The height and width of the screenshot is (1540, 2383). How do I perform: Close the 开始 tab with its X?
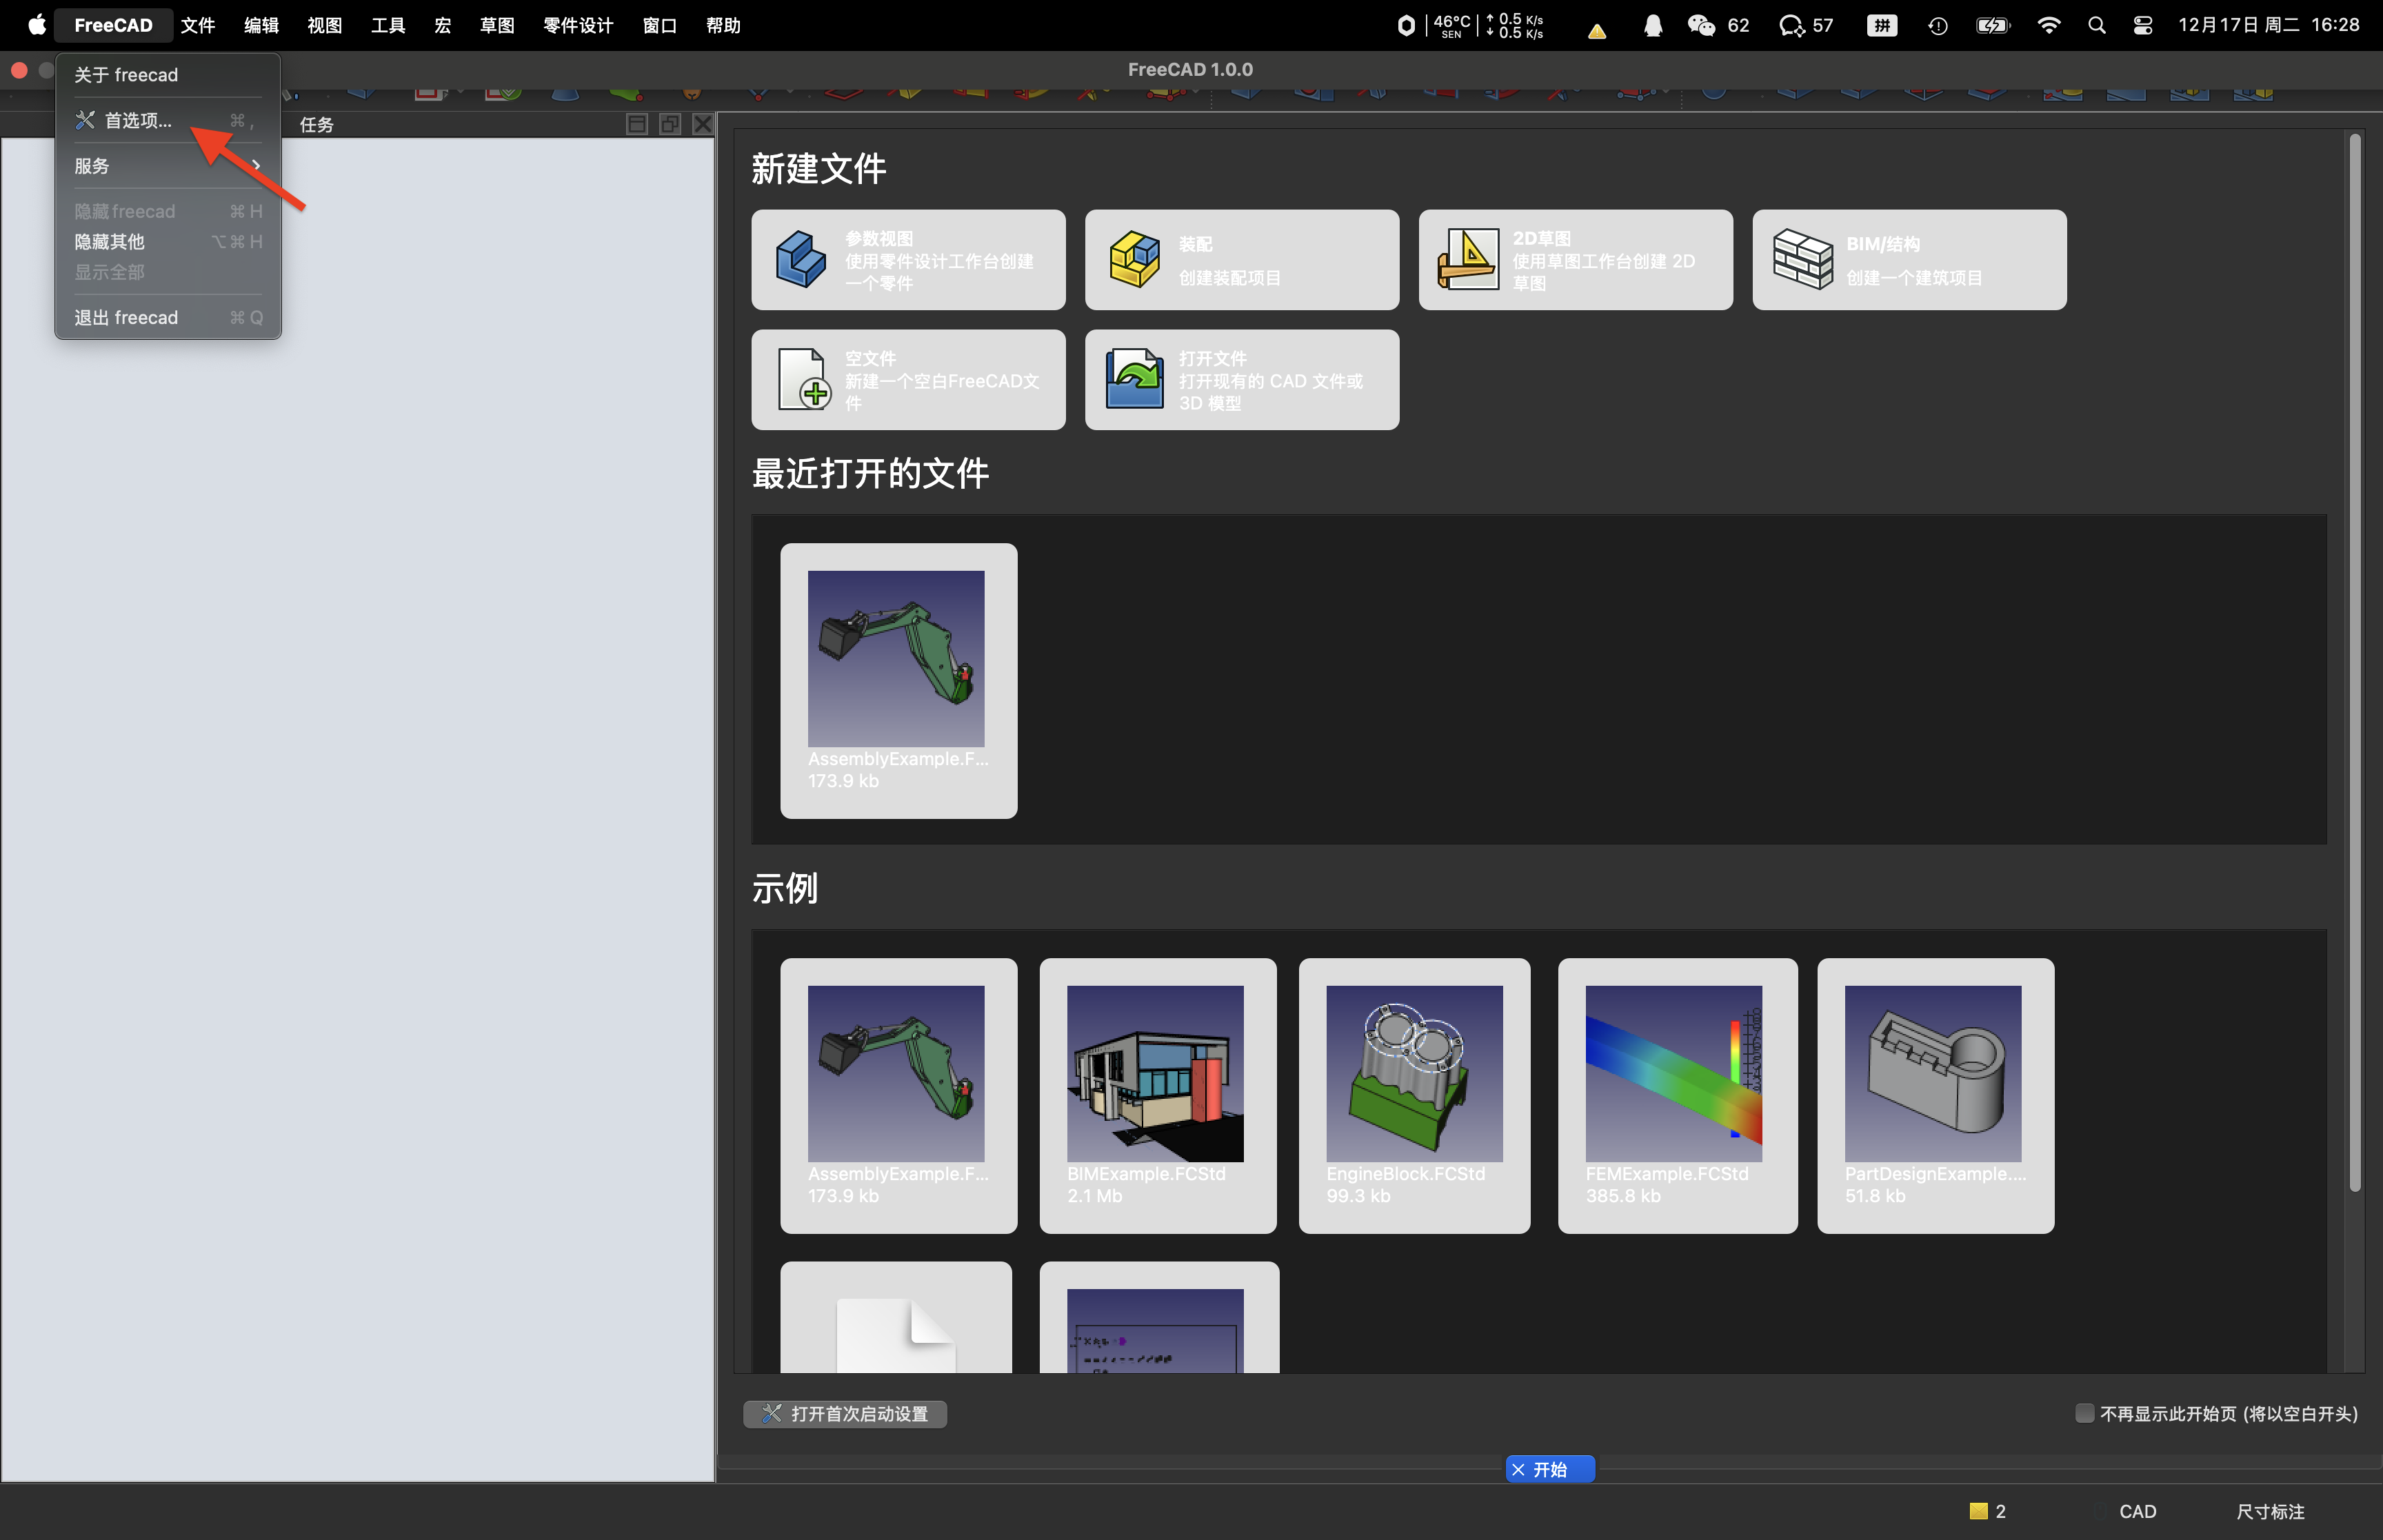[1518, 1469]
